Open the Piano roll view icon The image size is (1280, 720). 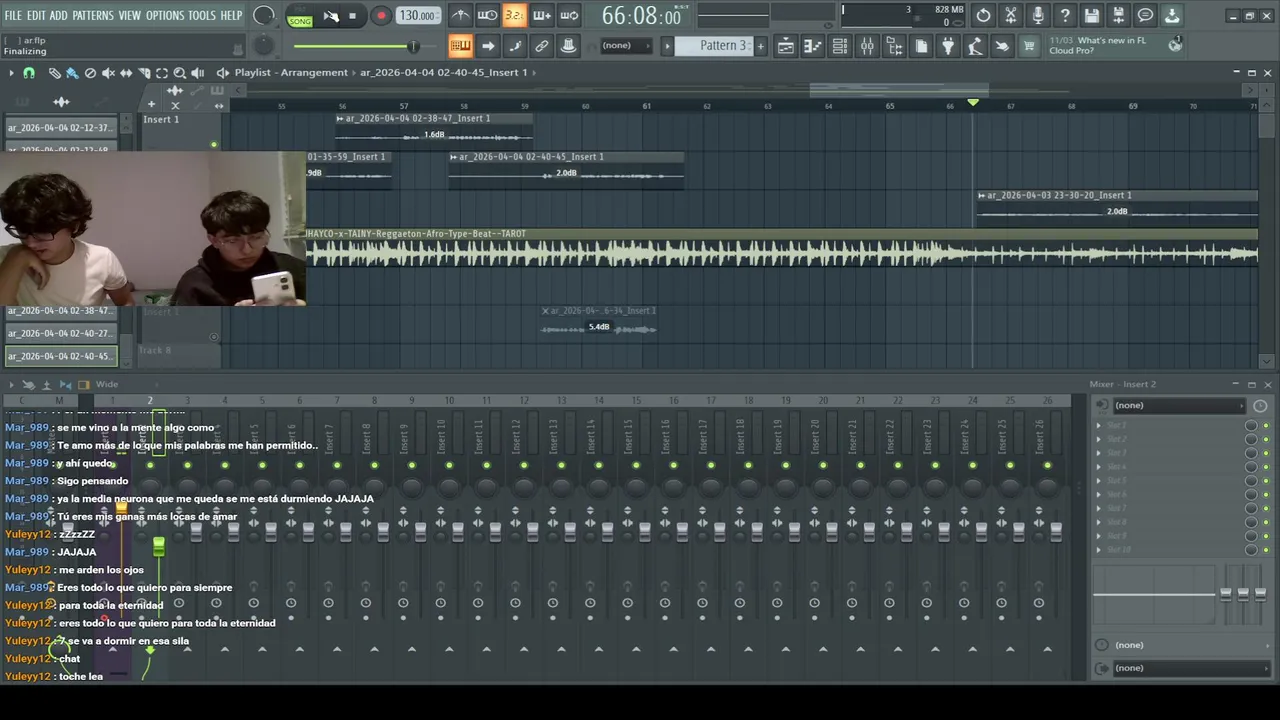tap(813, 46)
